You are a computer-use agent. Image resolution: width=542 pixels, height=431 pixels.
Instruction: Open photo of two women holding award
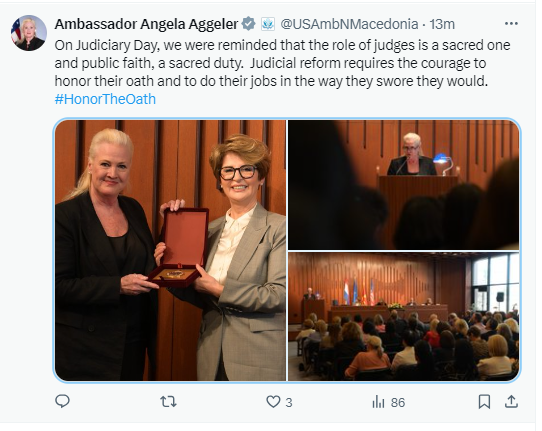[170, 250]
